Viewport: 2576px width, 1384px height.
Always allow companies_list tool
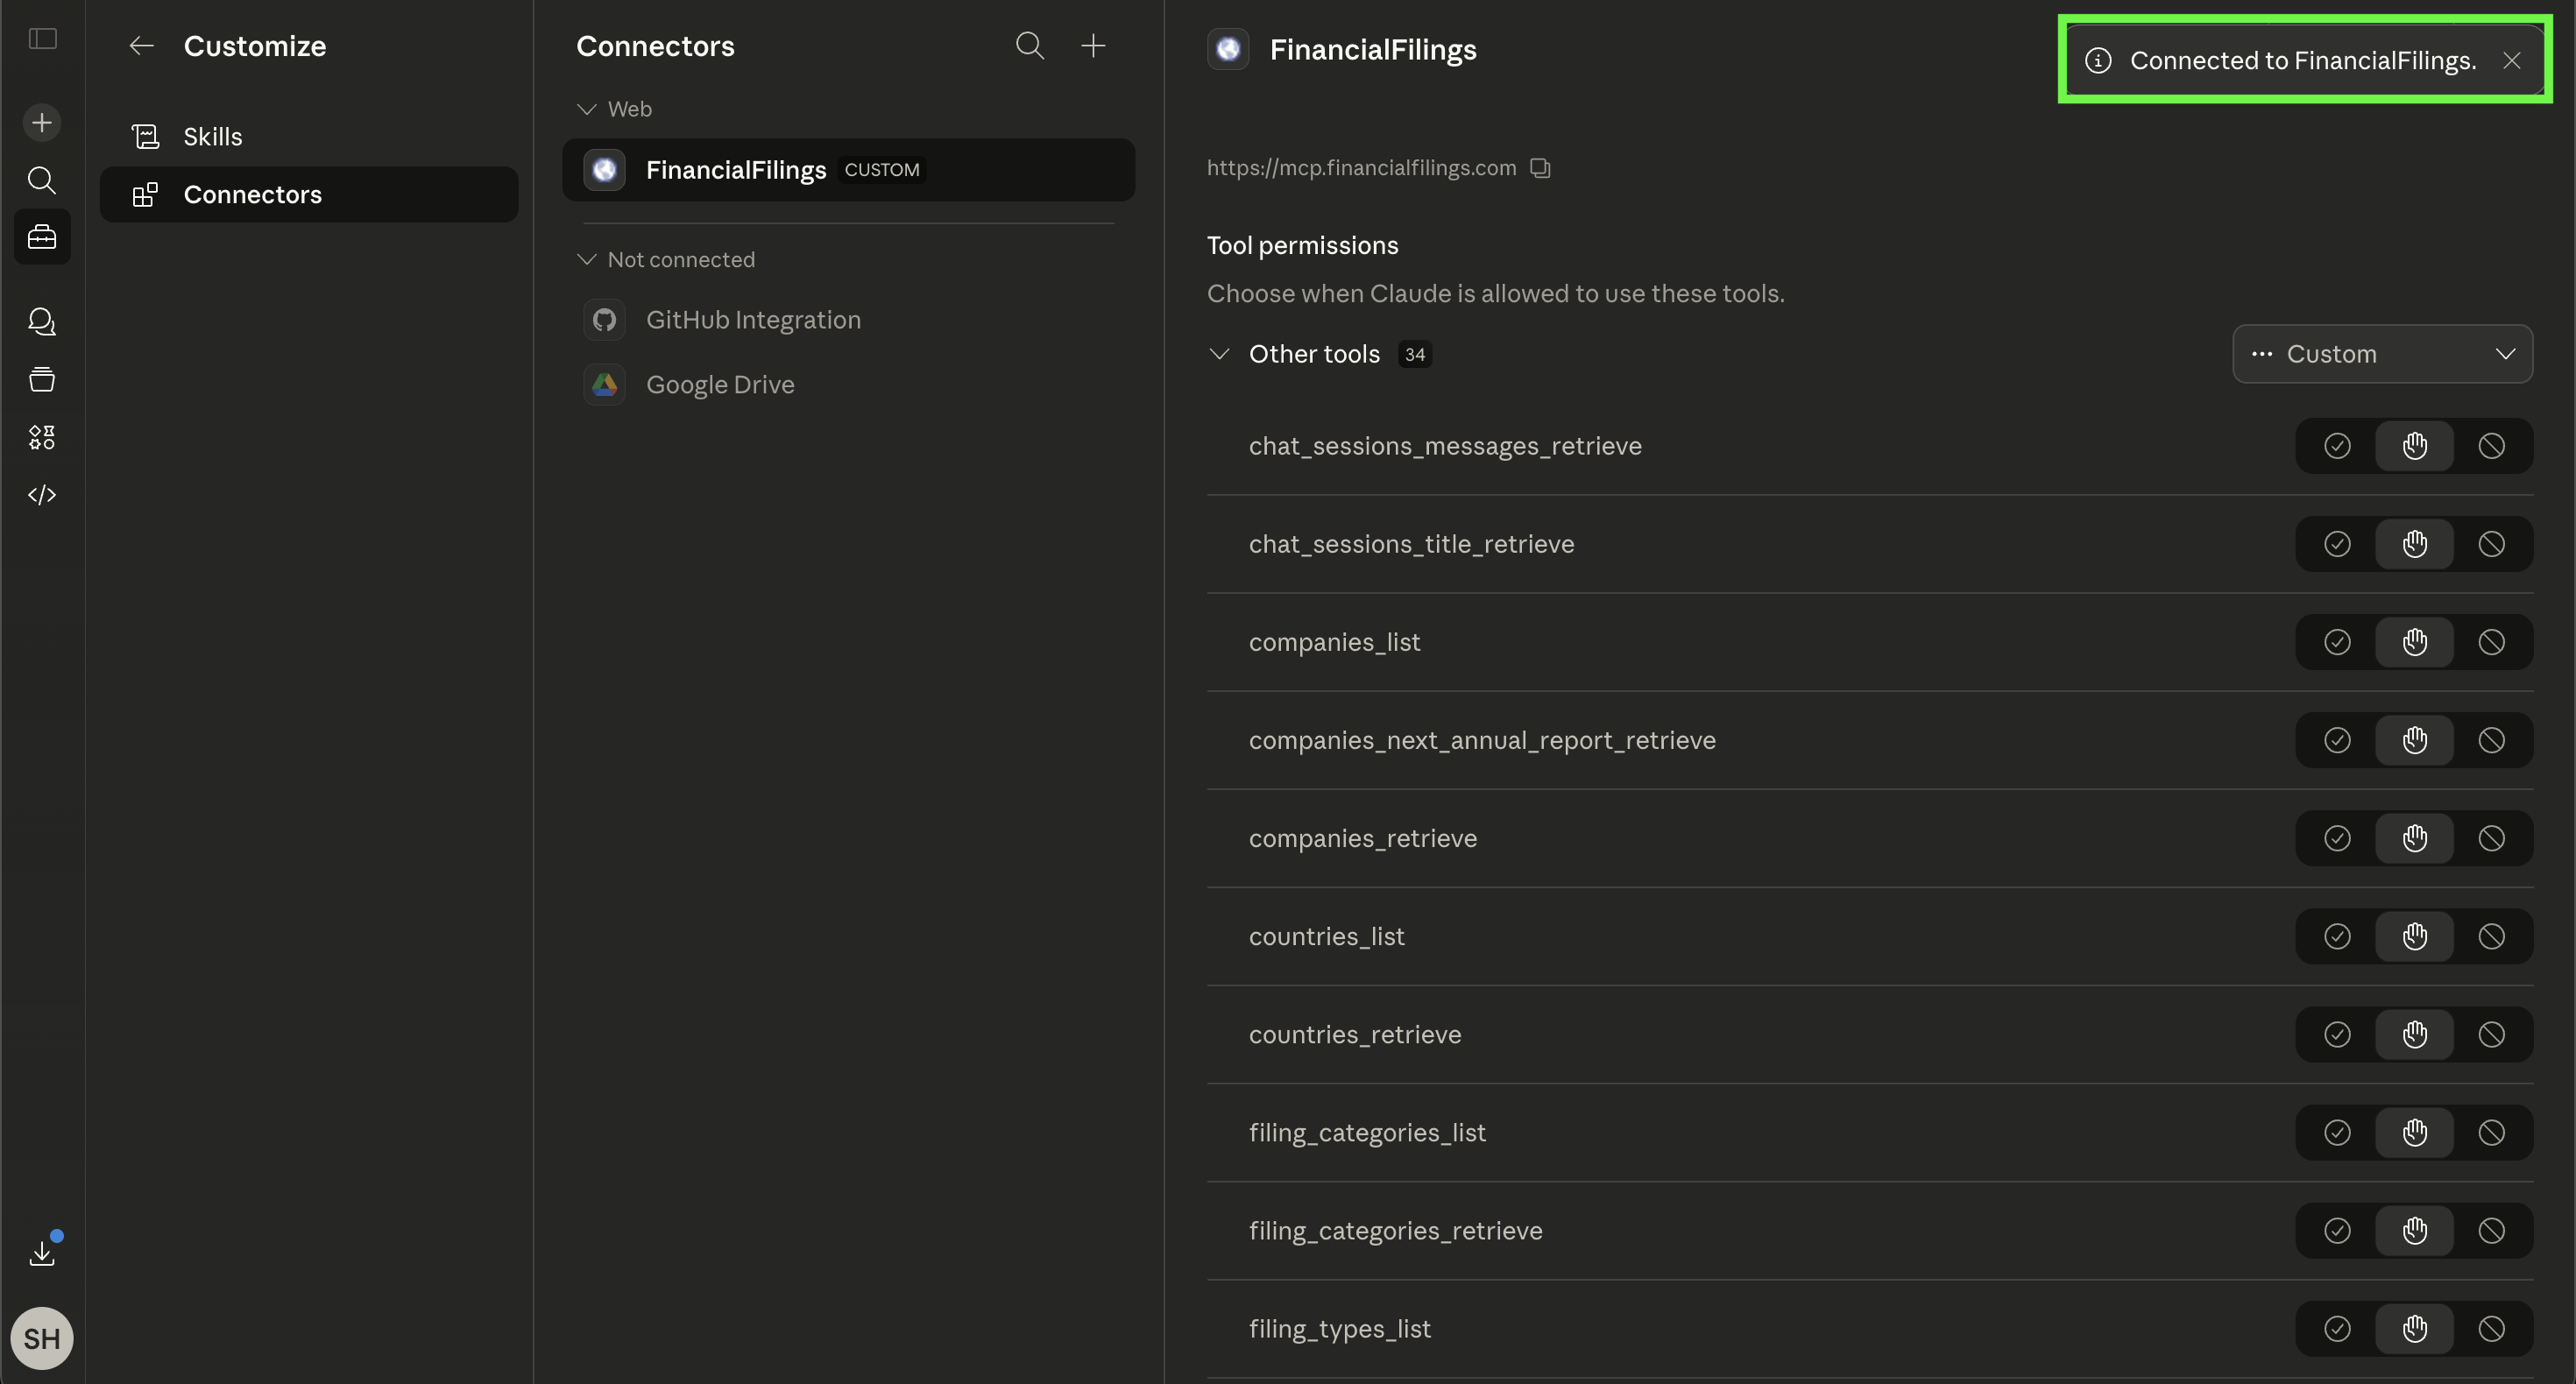2337,642
